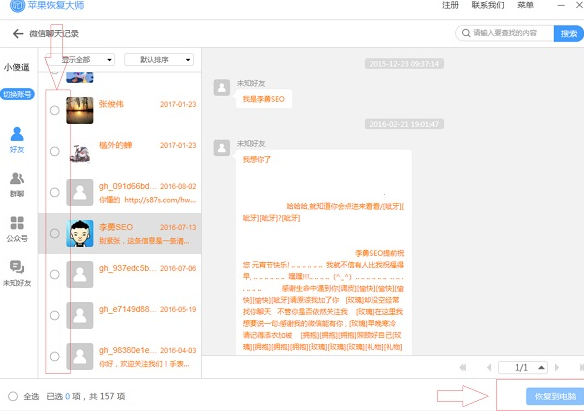
Task: Open the 槛外的蝉 conversation name
Action: coord(115,145)
